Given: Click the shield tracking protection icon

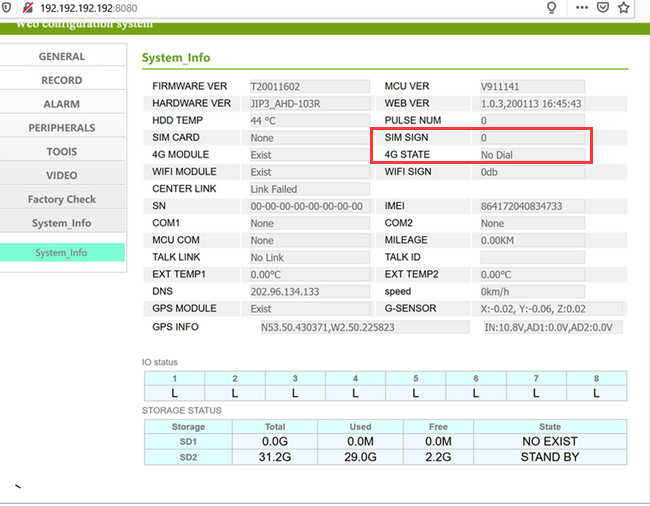Looking at the screenshot, I should coord(6,8).
